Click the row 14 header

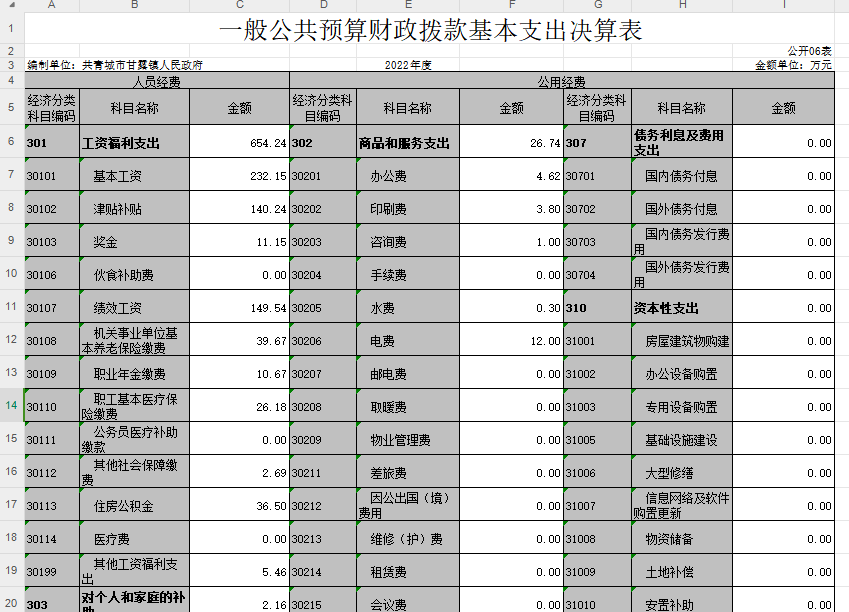(10, 405)
